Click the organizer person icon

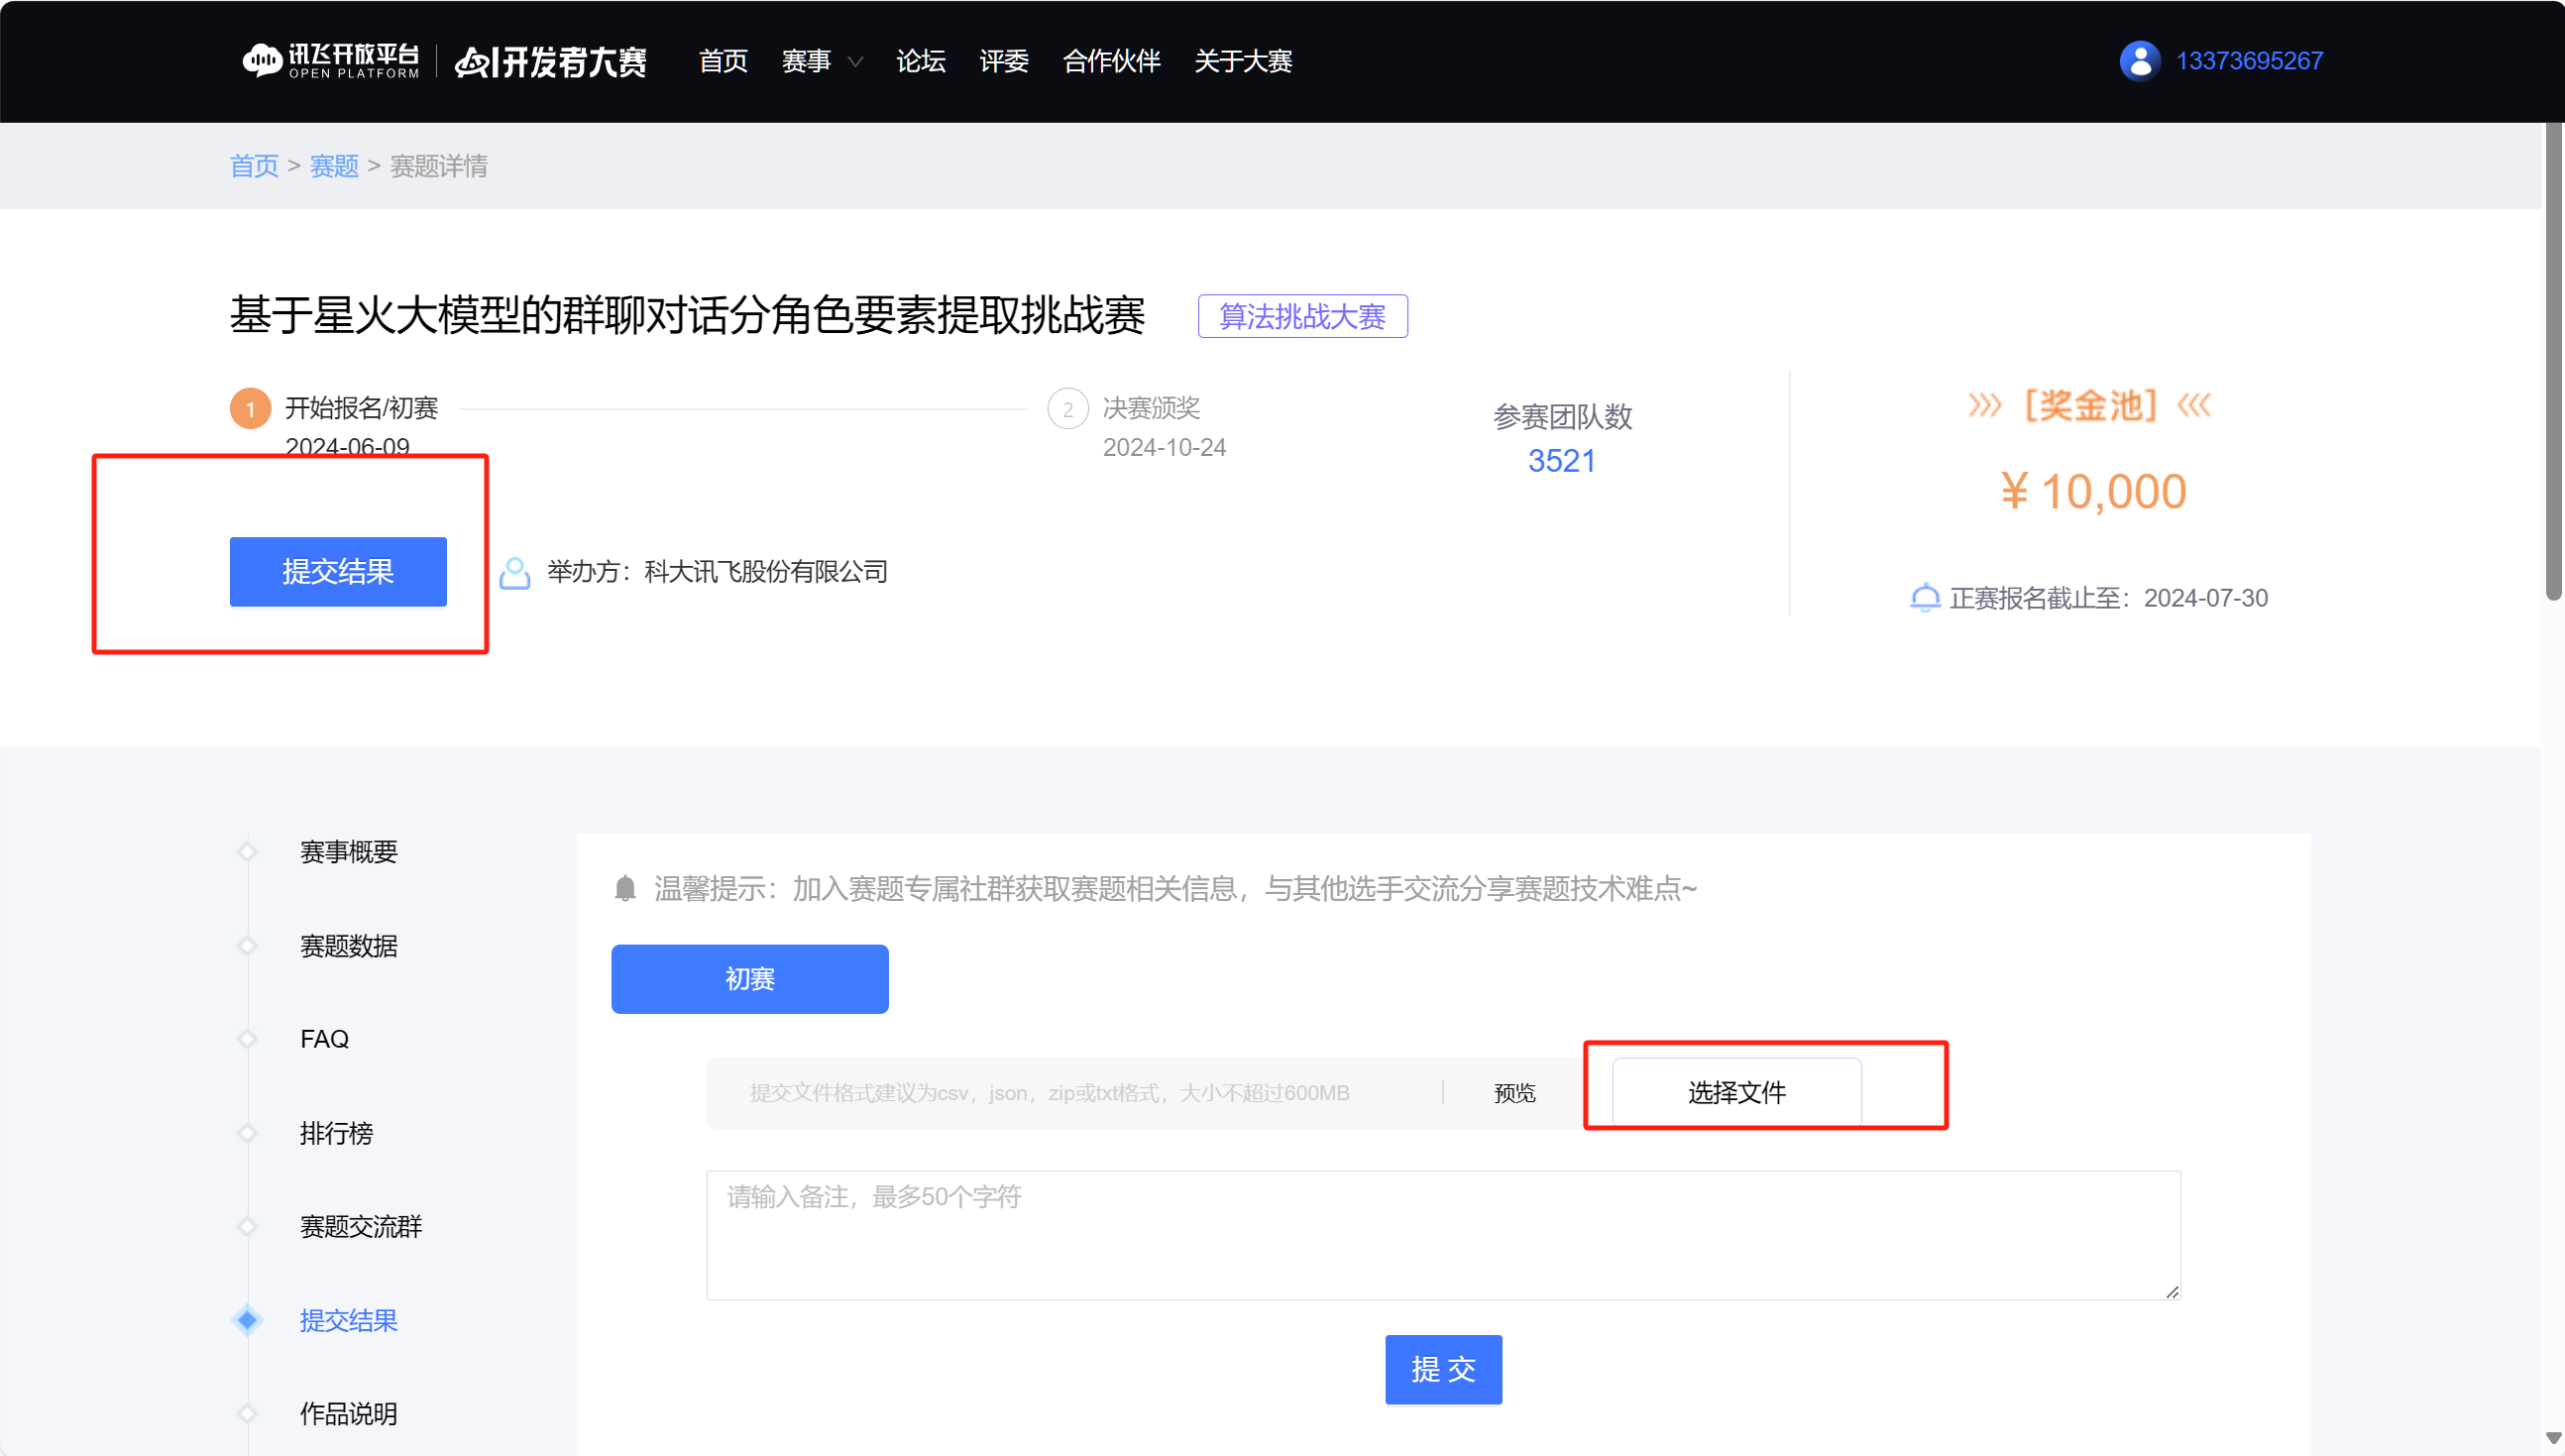(515, 573)
